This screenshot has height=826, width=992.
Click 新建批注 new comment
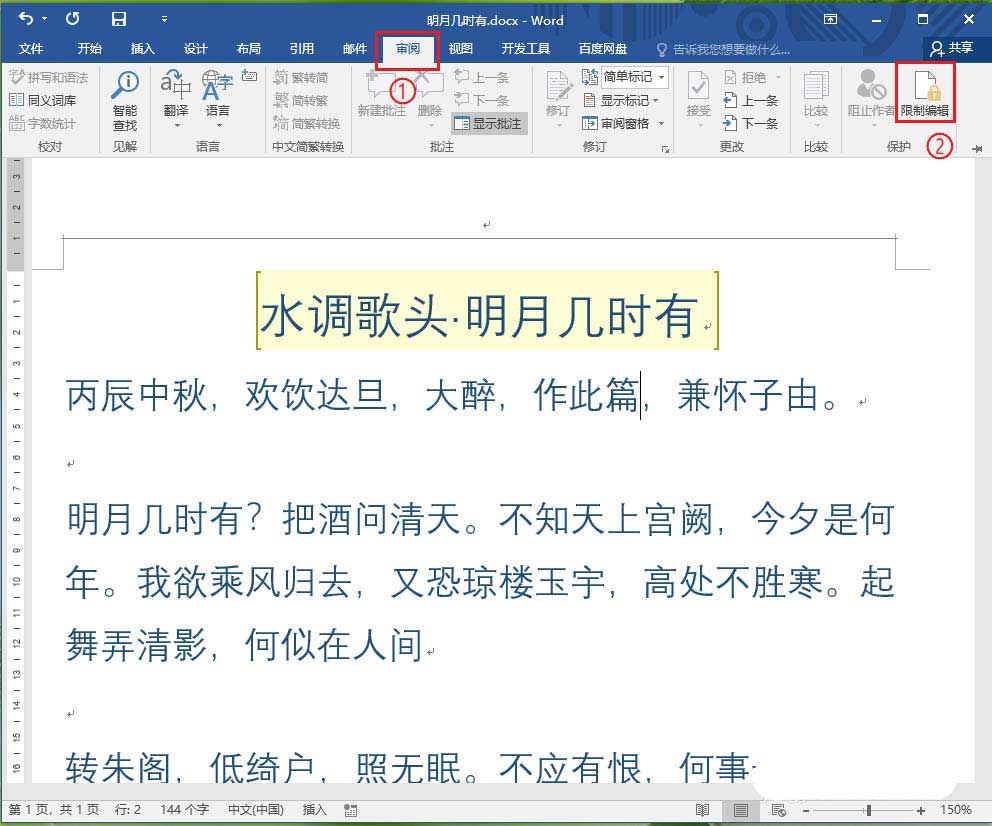[x=381, y=95]
